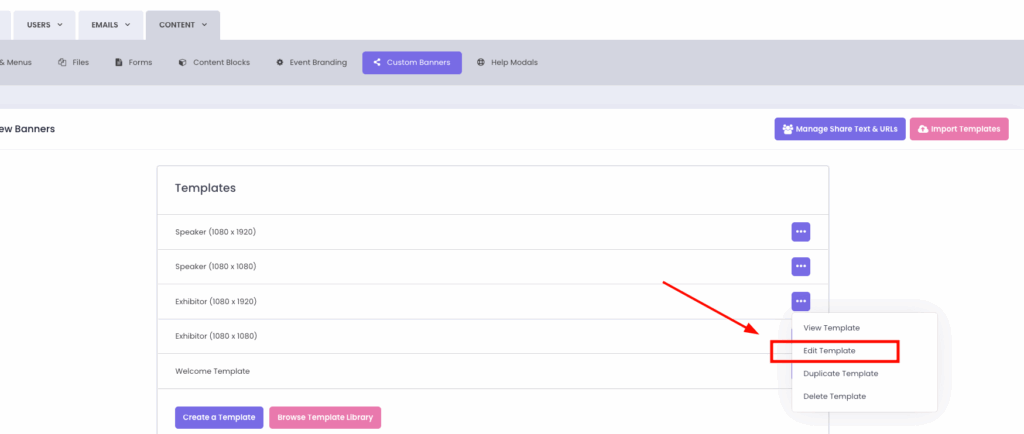Expand the EMAILS dropdown menu
This screenshot has height=434, width=1024.
(111, 24)
